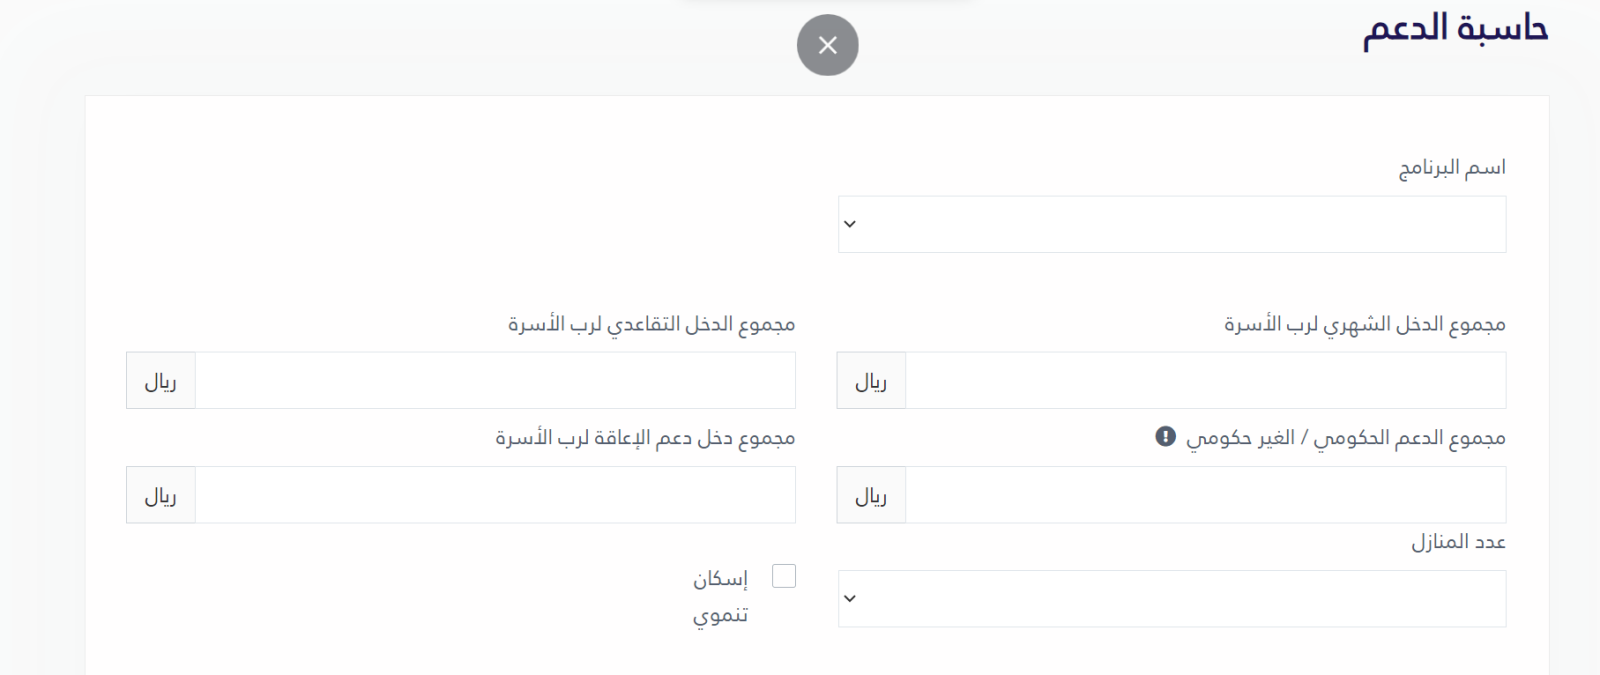
Task: Click the عدد المنازل field label
Action: click(x=1458, y=542)
